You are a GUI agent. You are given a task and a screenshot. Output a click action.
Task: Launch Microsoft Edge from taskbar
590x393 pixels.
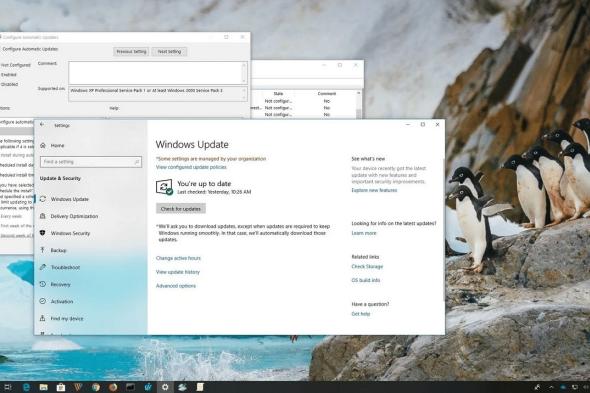coord(26,387)
